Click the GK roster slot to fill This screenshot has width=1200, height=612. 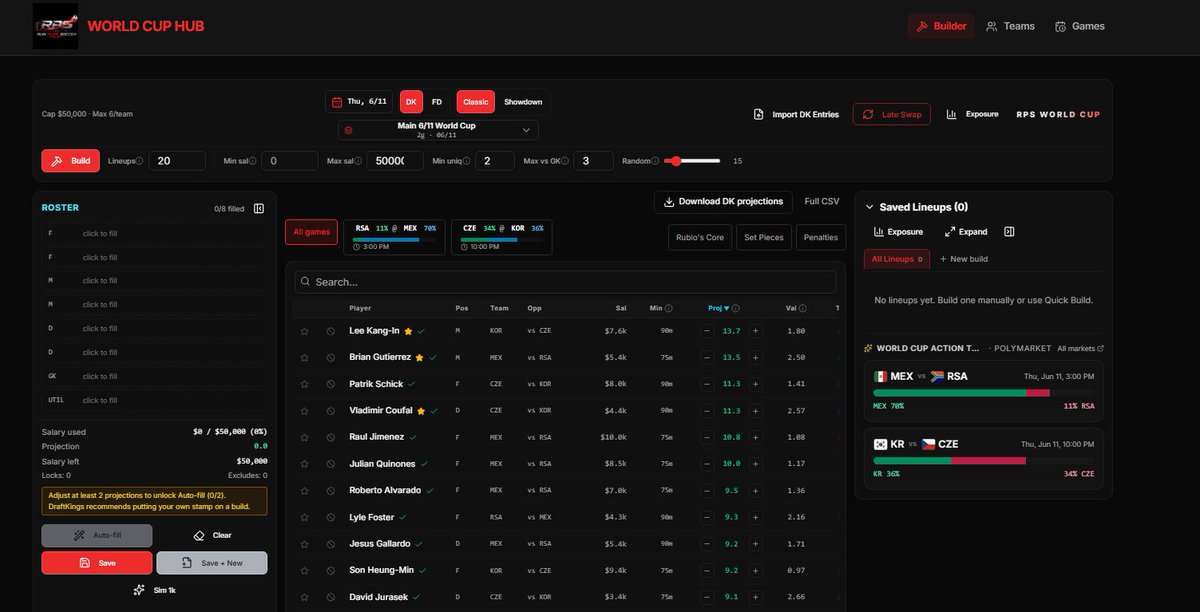click(x=154, y=377)
